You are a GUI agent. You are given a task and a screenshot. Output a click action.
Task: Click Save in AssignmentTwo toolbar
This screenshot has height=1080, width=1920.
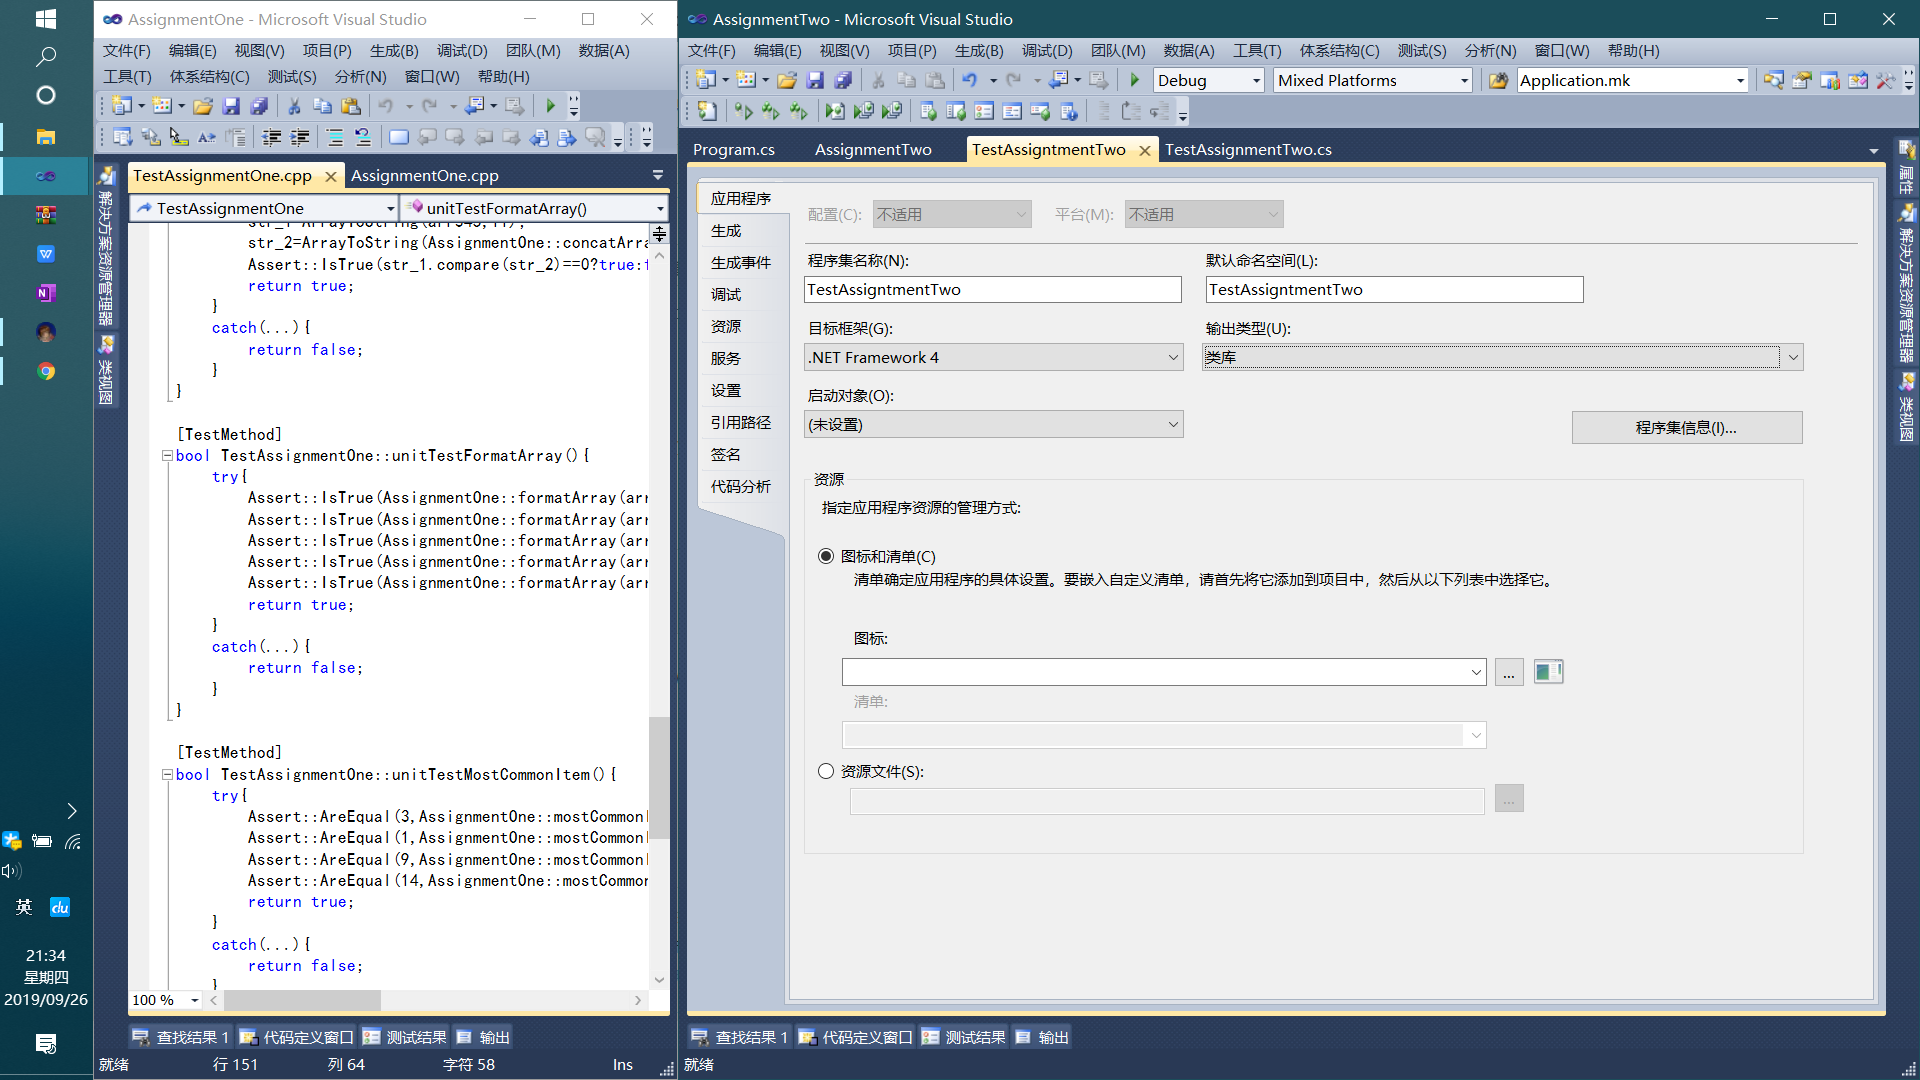point(815,80)
